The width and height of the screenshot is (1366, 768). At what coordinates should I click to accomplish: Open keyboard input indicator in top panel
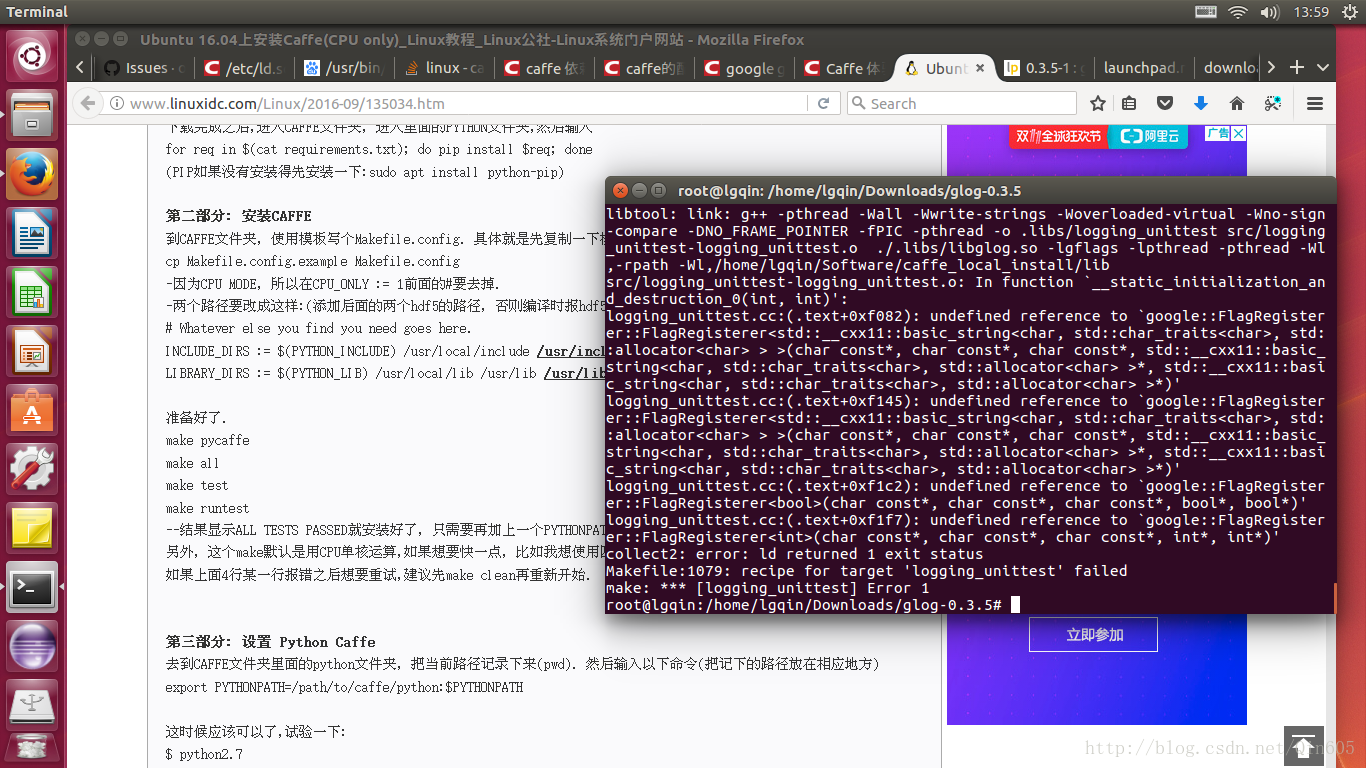pos(1206,12)
